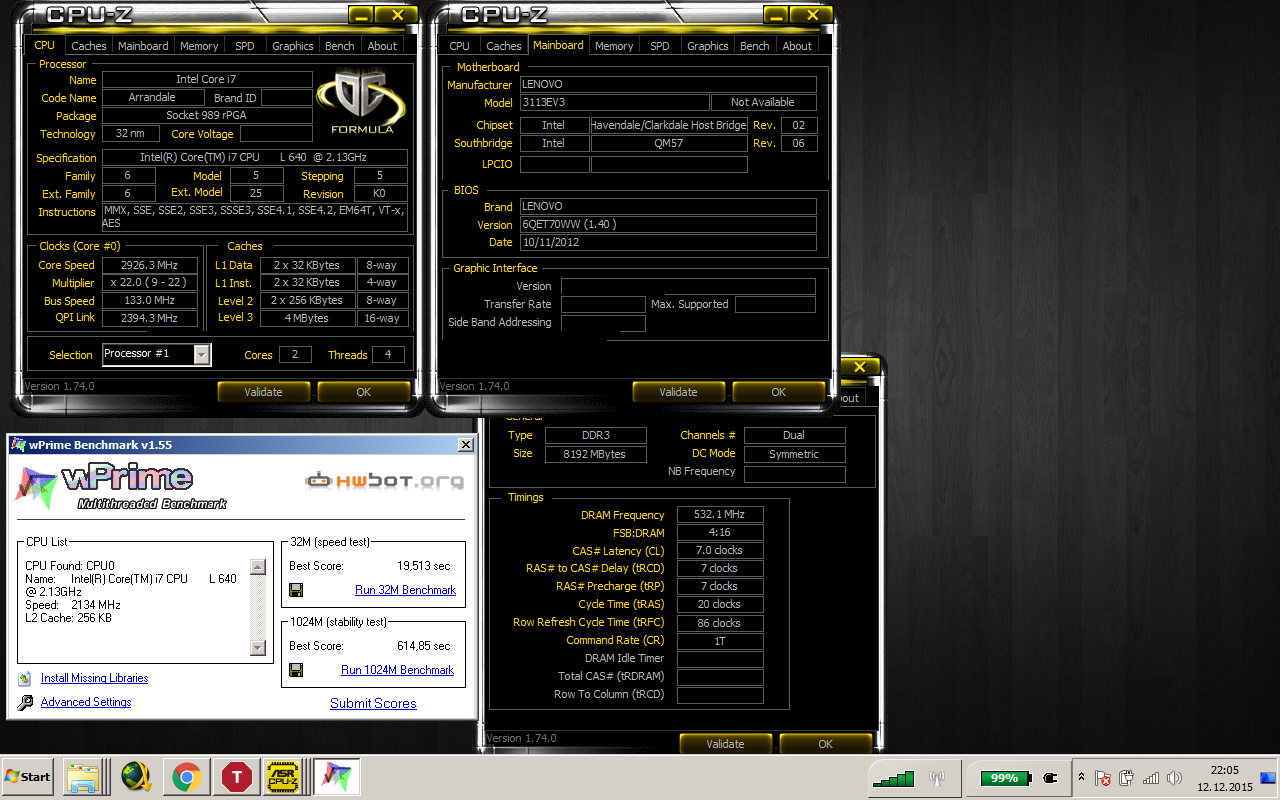
Task: Click the save icon beside the 1024M benchmark
Action: pyautogui.click(x=296, y=670)
